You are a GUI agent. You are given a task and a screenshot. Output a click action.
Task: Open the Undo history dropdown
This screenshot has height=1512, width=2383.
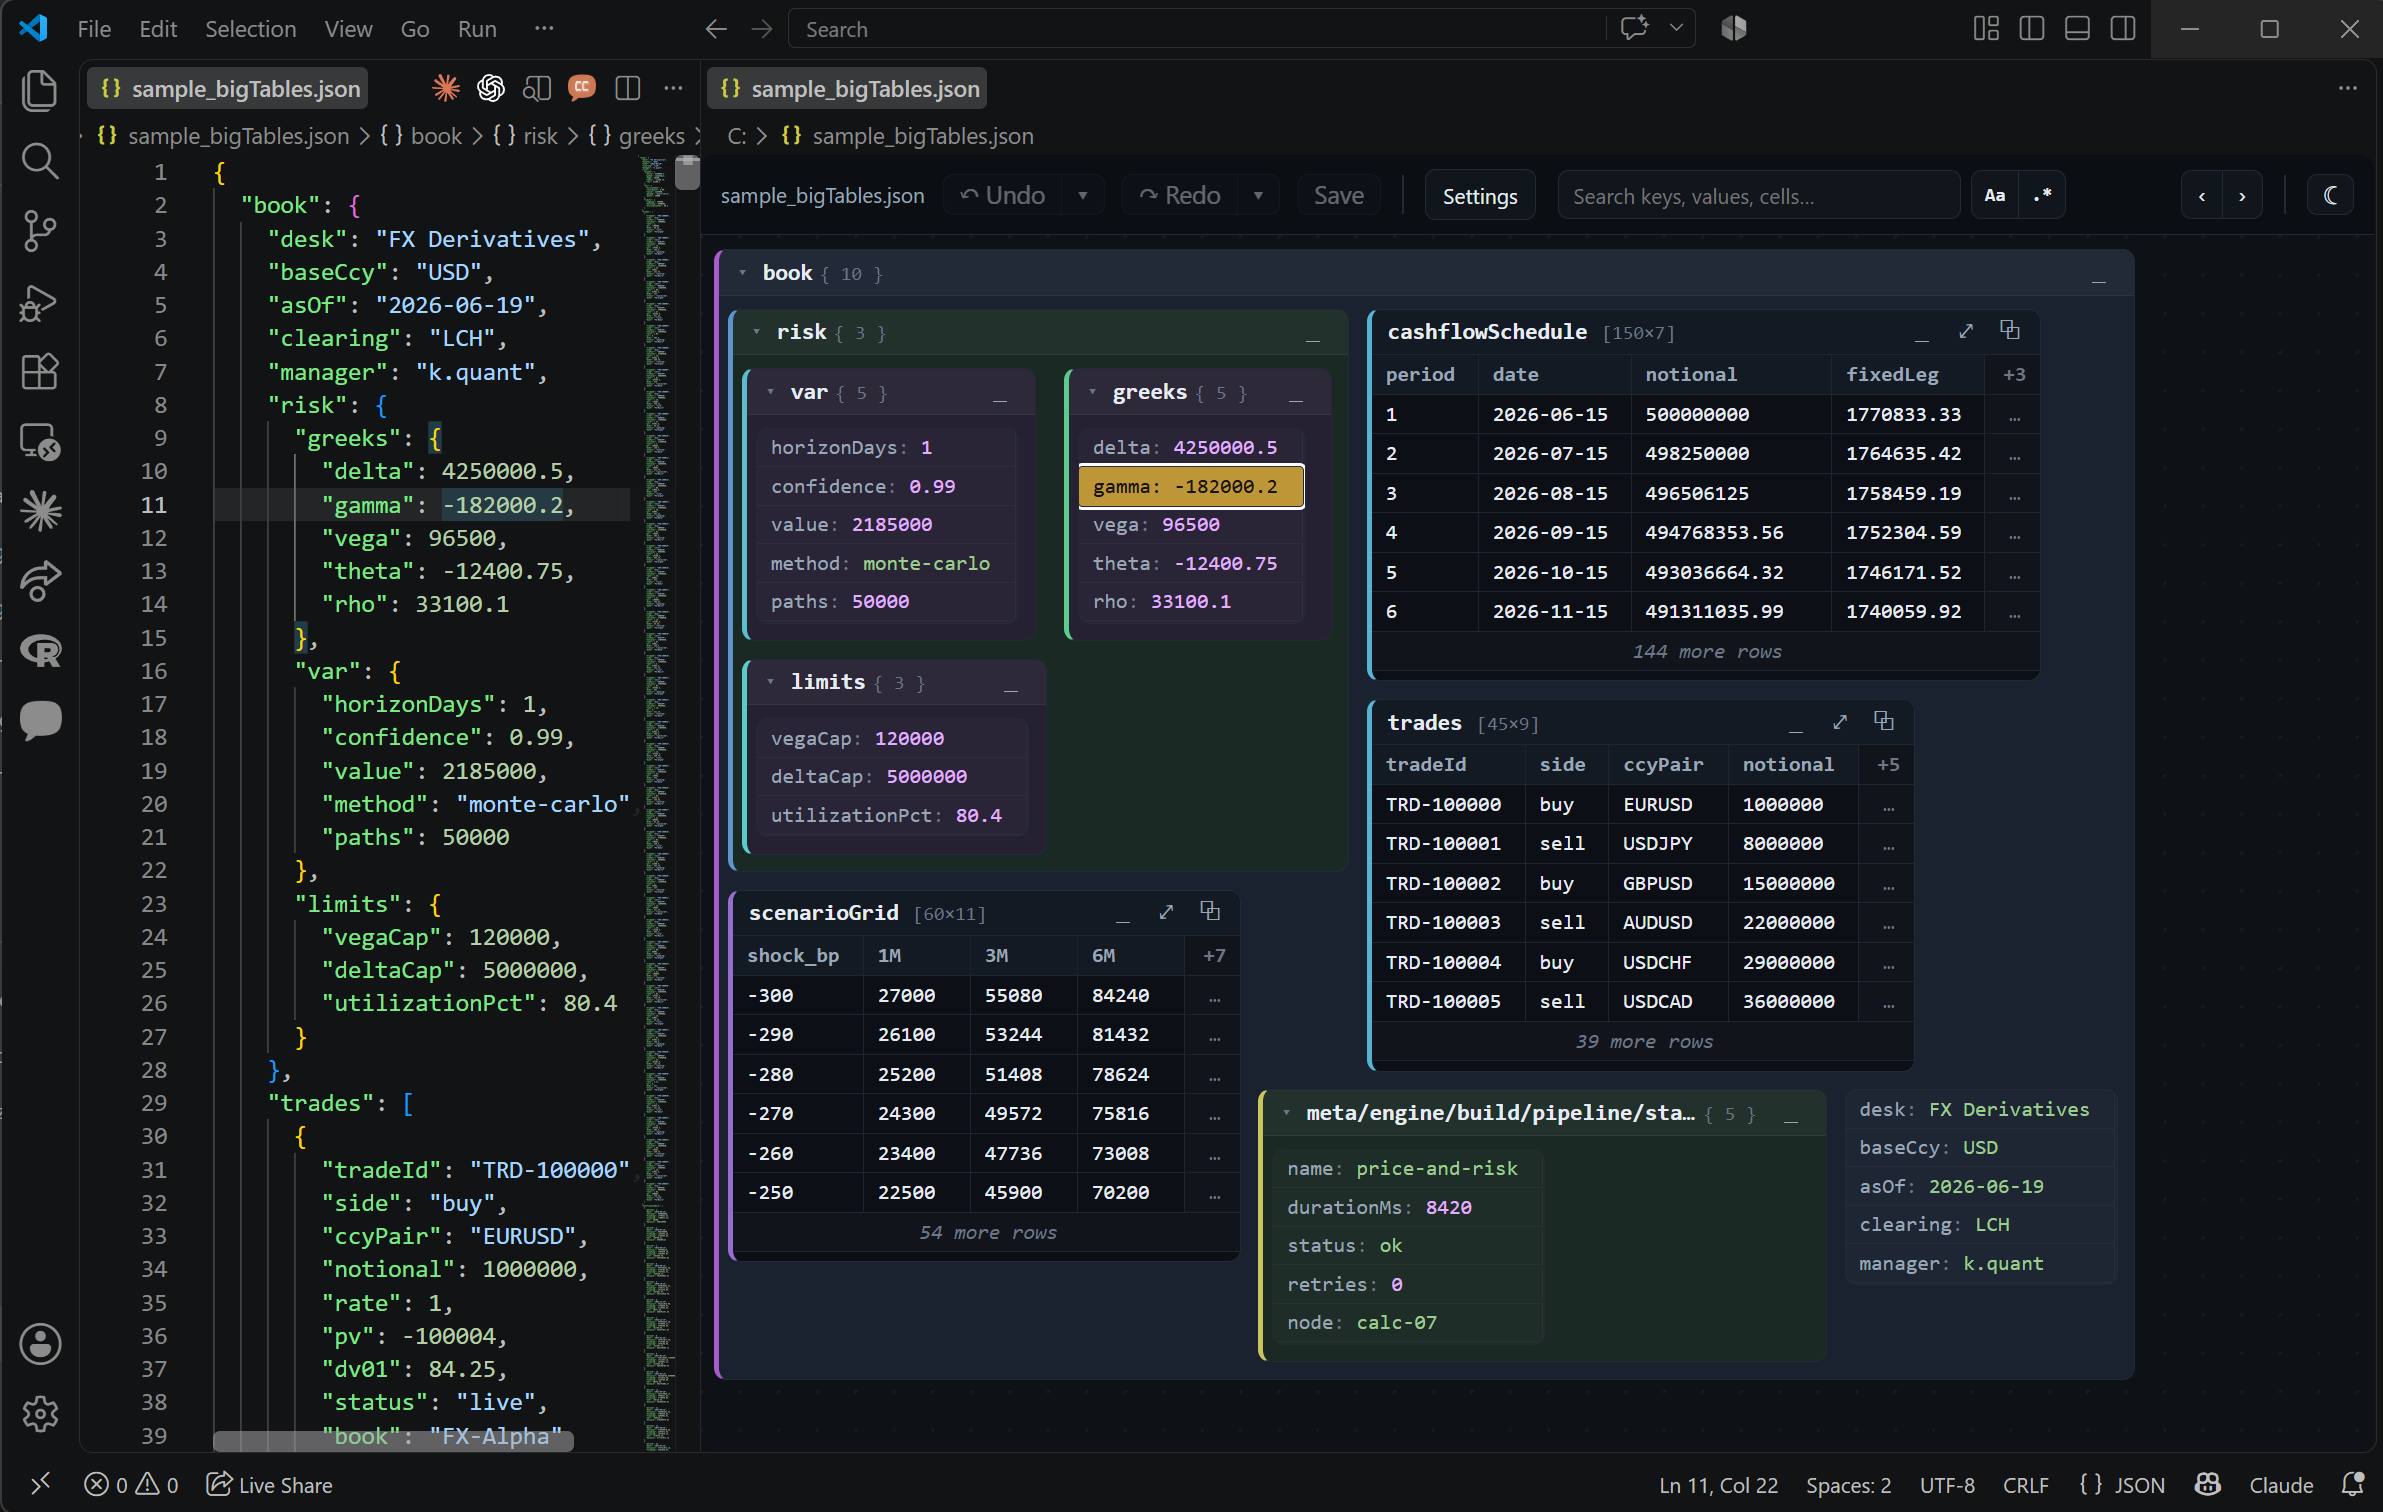point(1083,196)
